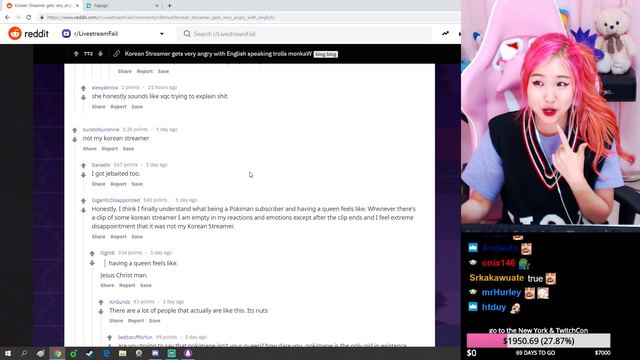Open GiganticDisappointed's user profile
The width and height of the screenshot is (640, 360).
[116, 200]
